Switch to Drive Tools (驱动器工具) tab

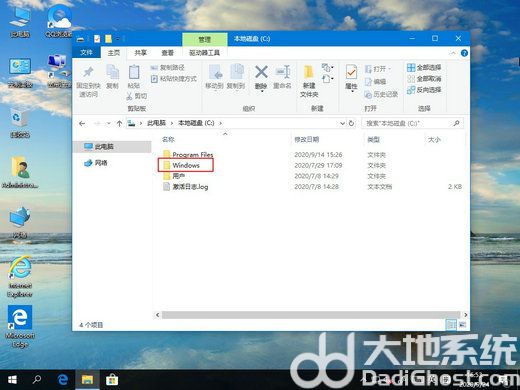click(205, 53)
